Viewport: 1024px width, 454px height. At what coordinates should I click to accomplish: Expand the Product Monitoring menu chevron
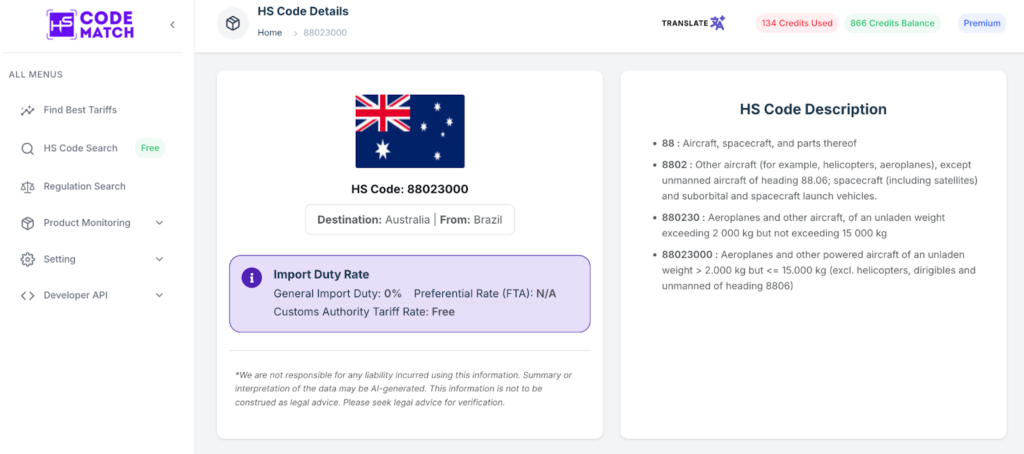pyautogui.click(x=159, y=223)
